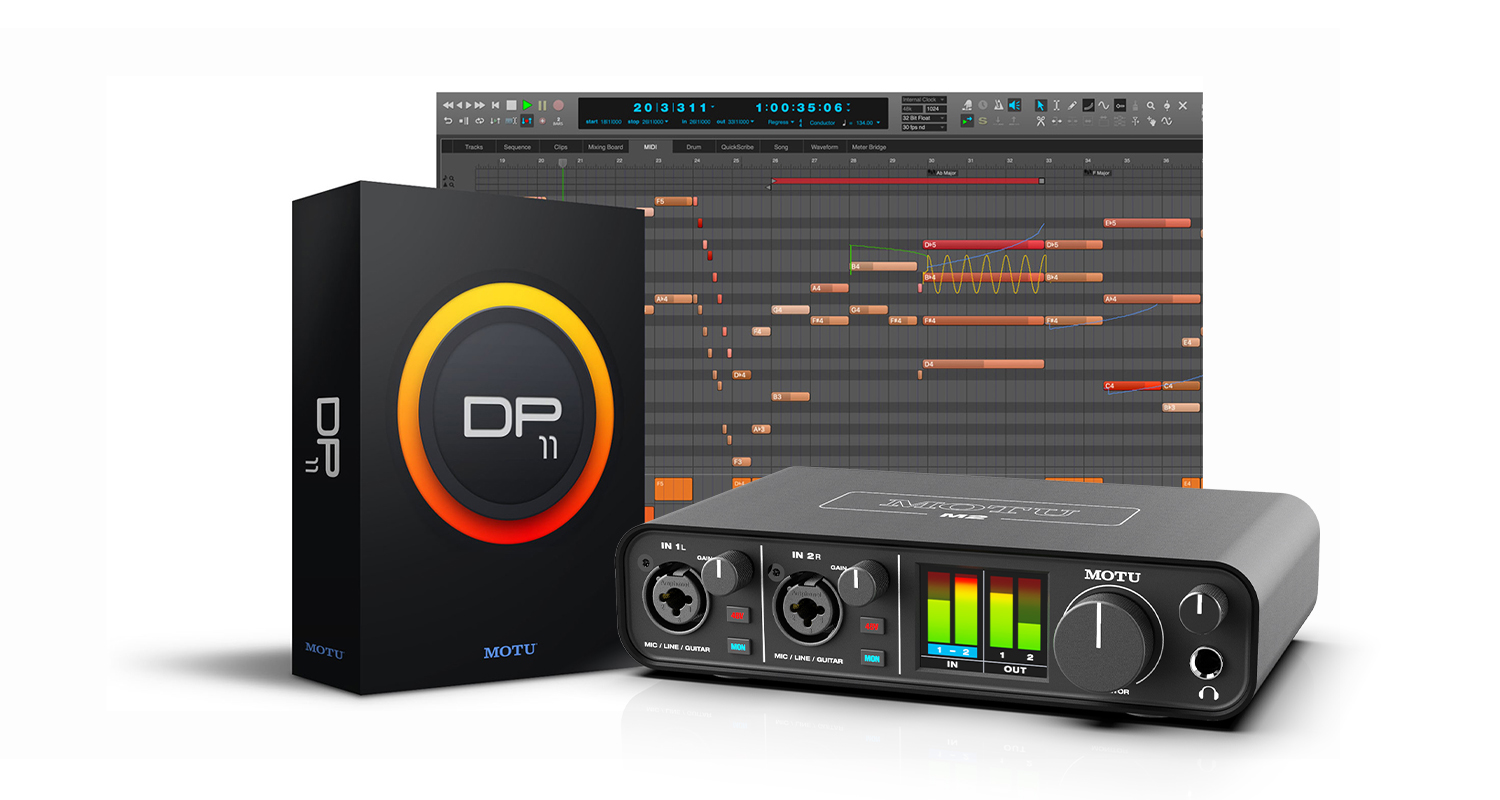Open the tempo 134.00 dropdown arrow
Screen dimensions: 1500x800
click(878, 123)
